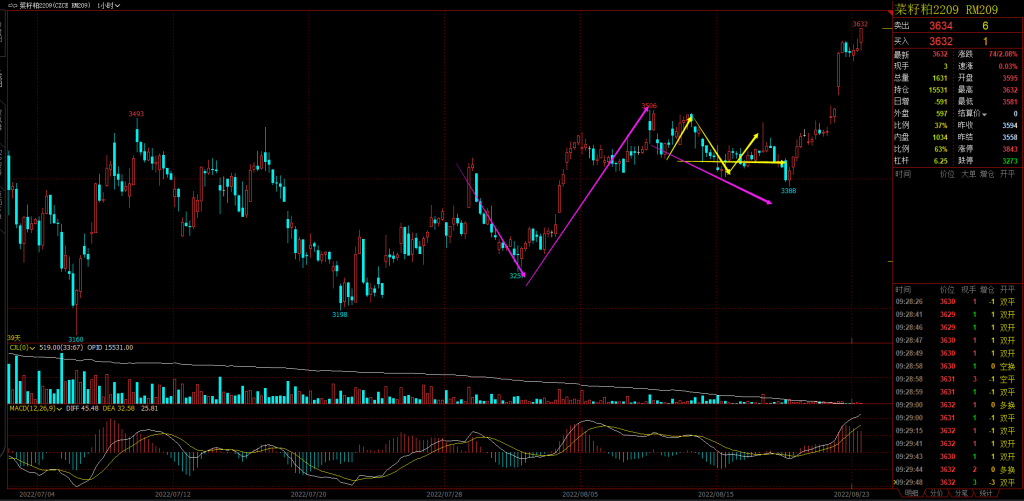Click the 39天 label on chart

point(13,337)
